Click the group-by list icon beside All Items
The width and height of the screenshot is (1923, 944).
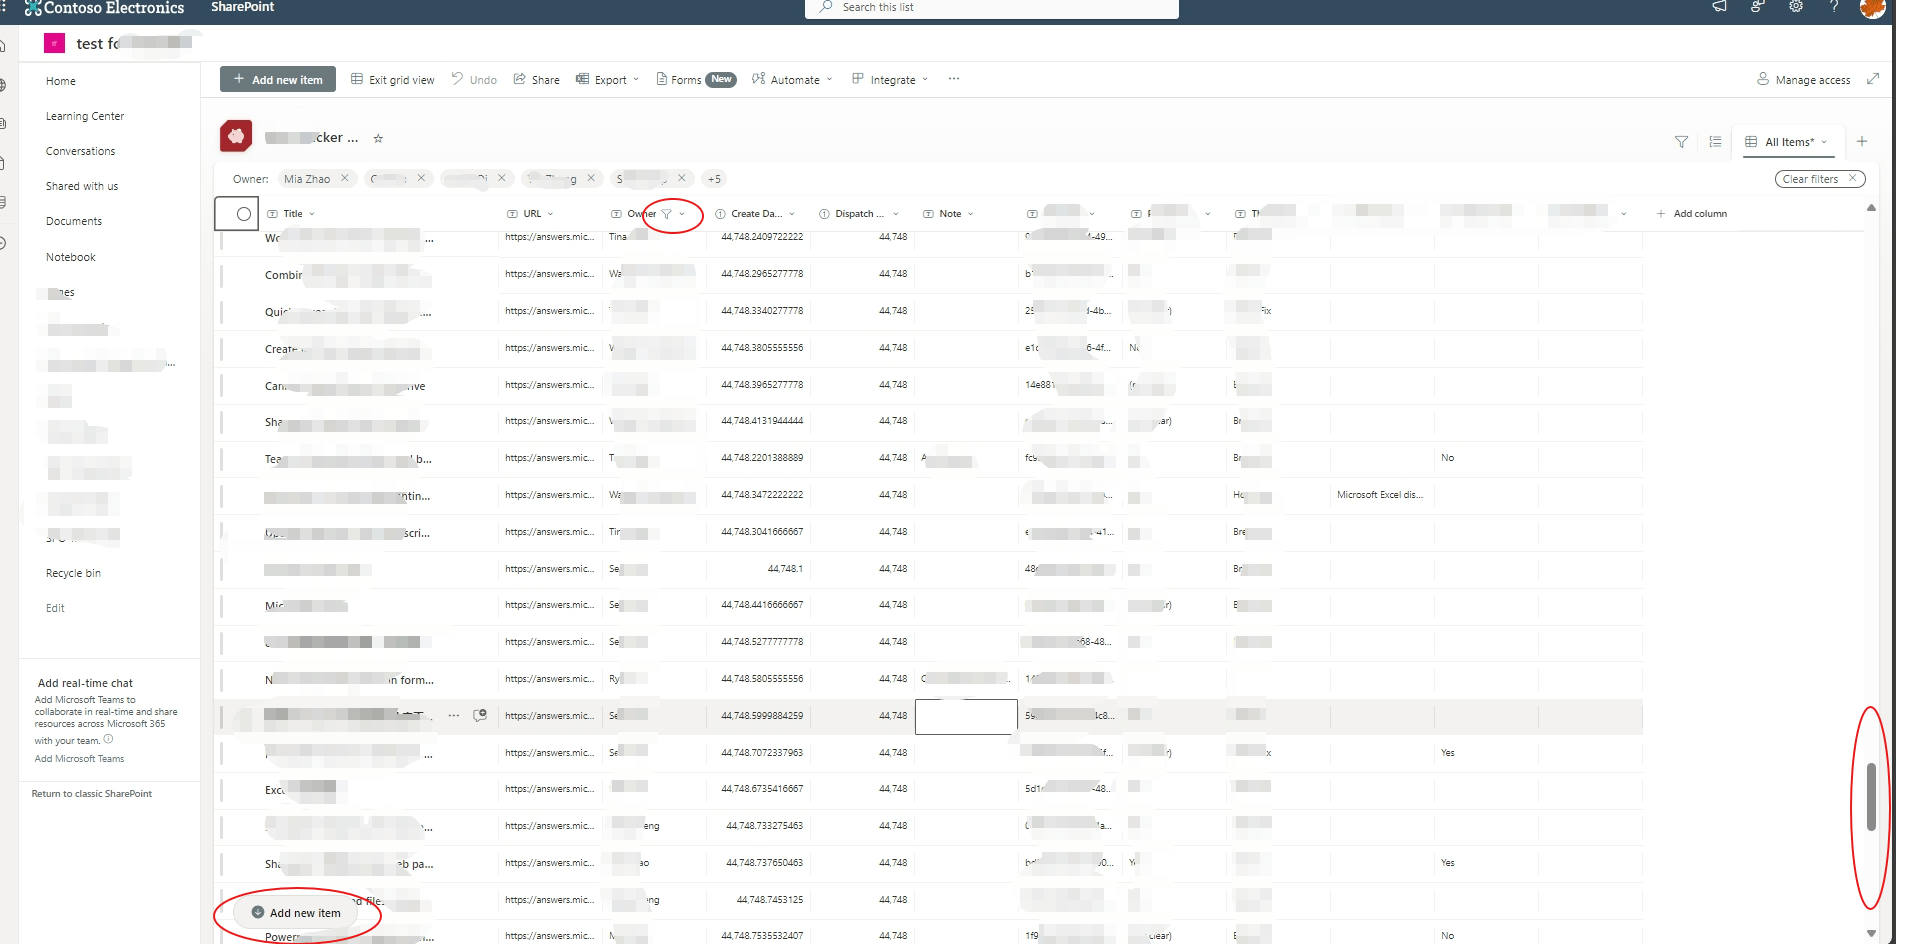(1715, 142)
